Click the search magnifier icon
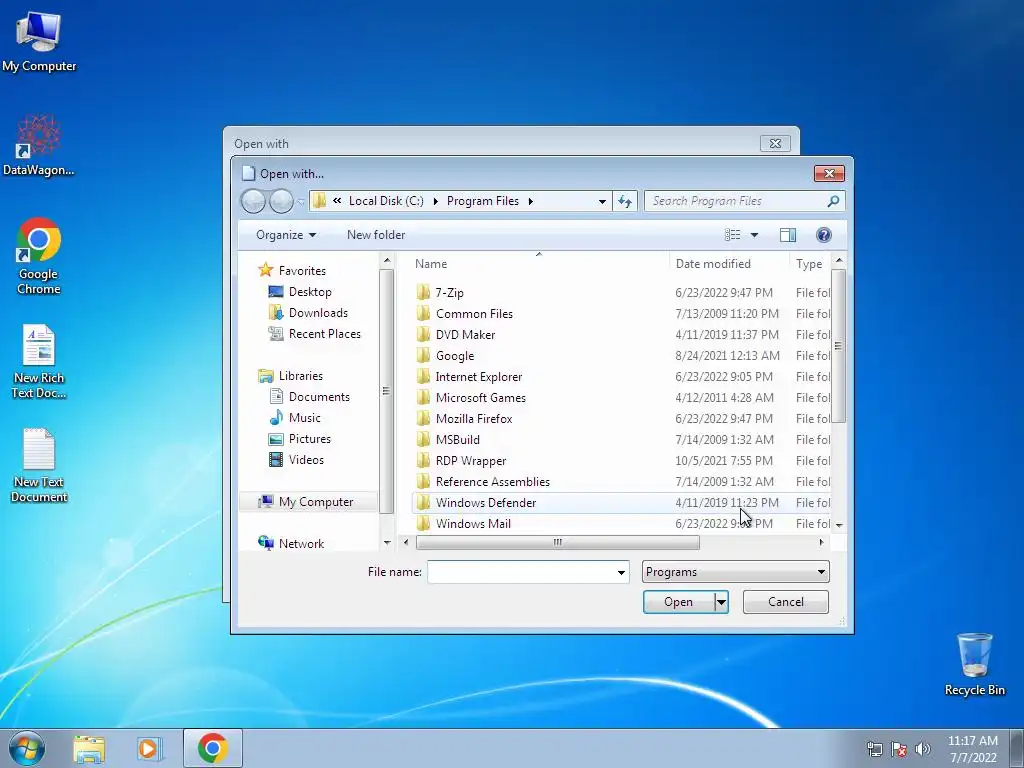Viewport: 1024px width, 768px height. pyautogui.click(x=833, y=201)
